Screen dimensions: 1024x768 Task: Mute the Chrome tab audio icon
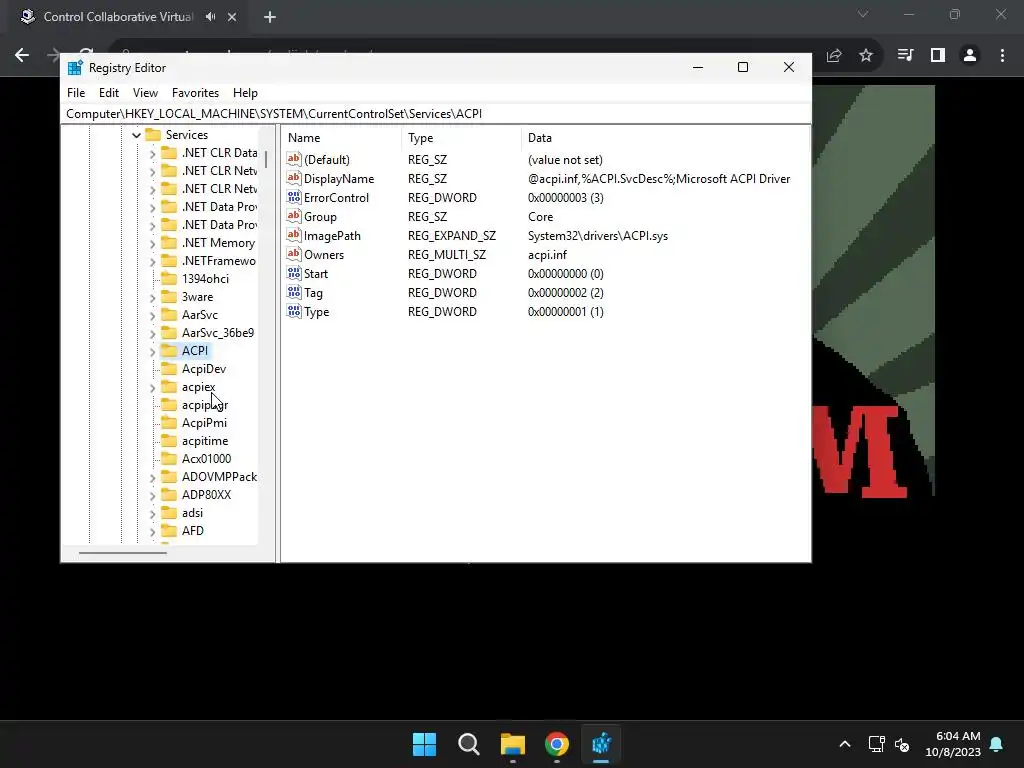[210, 17]
